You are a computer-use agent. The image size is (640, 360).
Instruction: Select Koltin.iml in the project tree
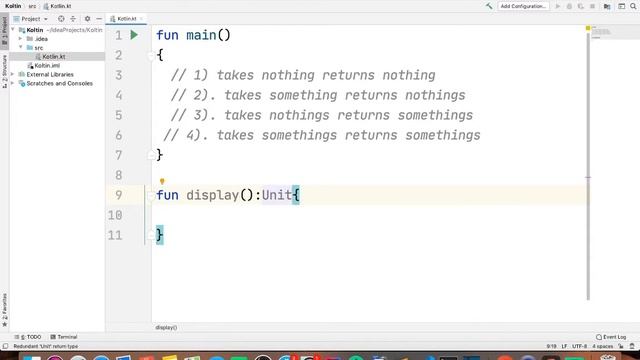43,66
